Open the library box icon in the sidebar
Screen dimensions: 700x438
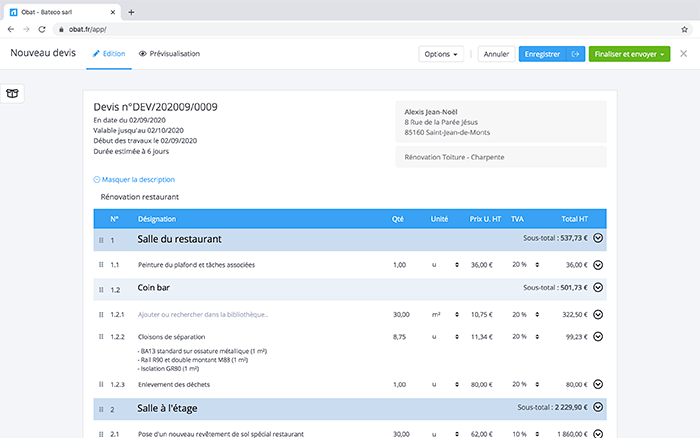(12, 93)
